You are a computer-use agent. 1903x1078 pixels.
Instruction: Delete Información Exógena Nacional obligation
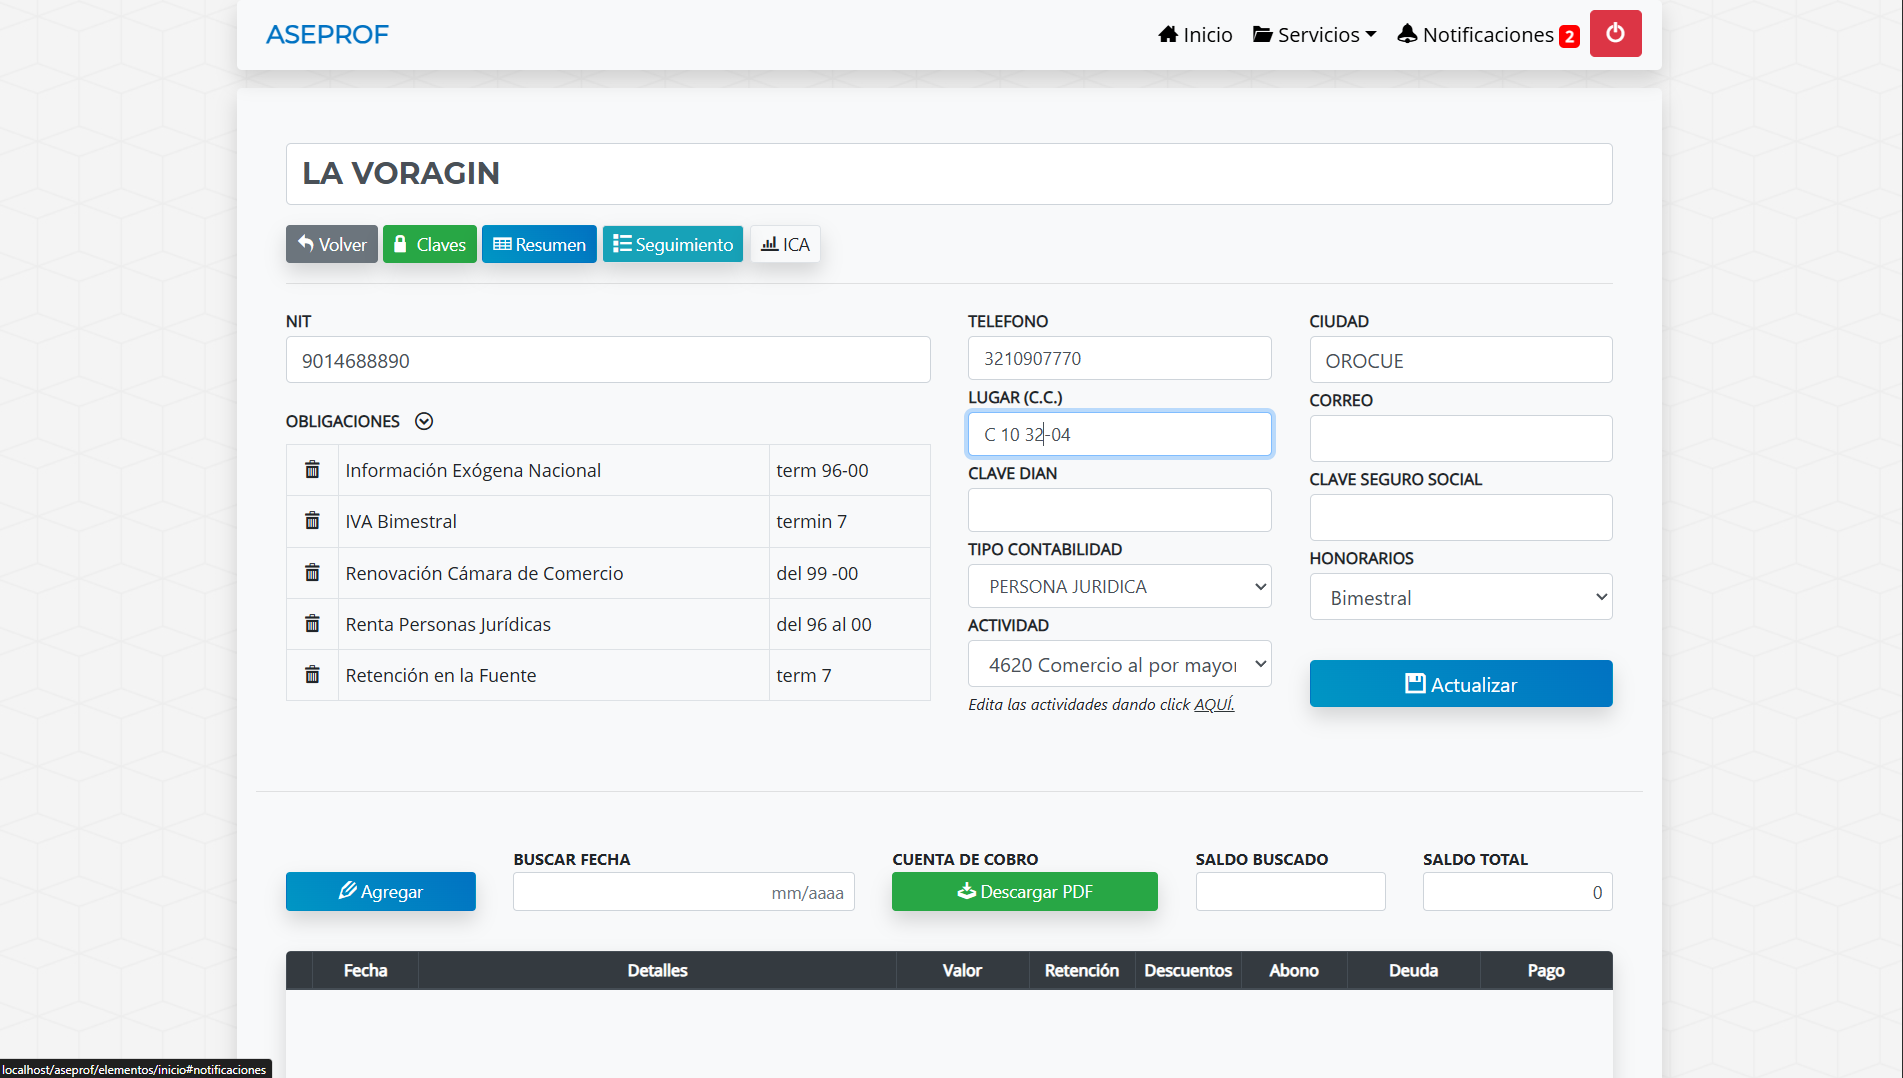[312, 470]
